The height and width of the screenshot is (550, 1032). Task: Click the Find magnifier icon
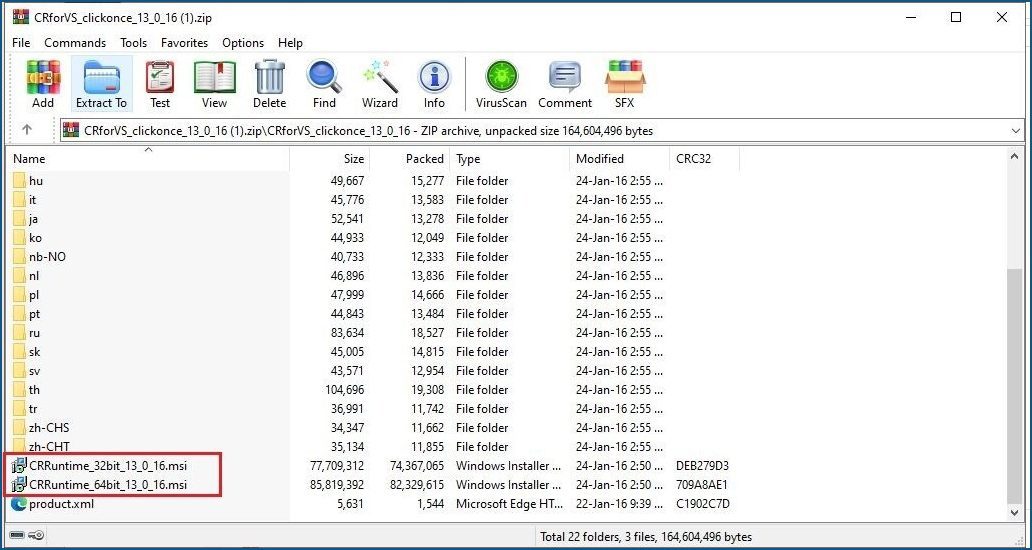pyautogui.click(x=324, y=77)
